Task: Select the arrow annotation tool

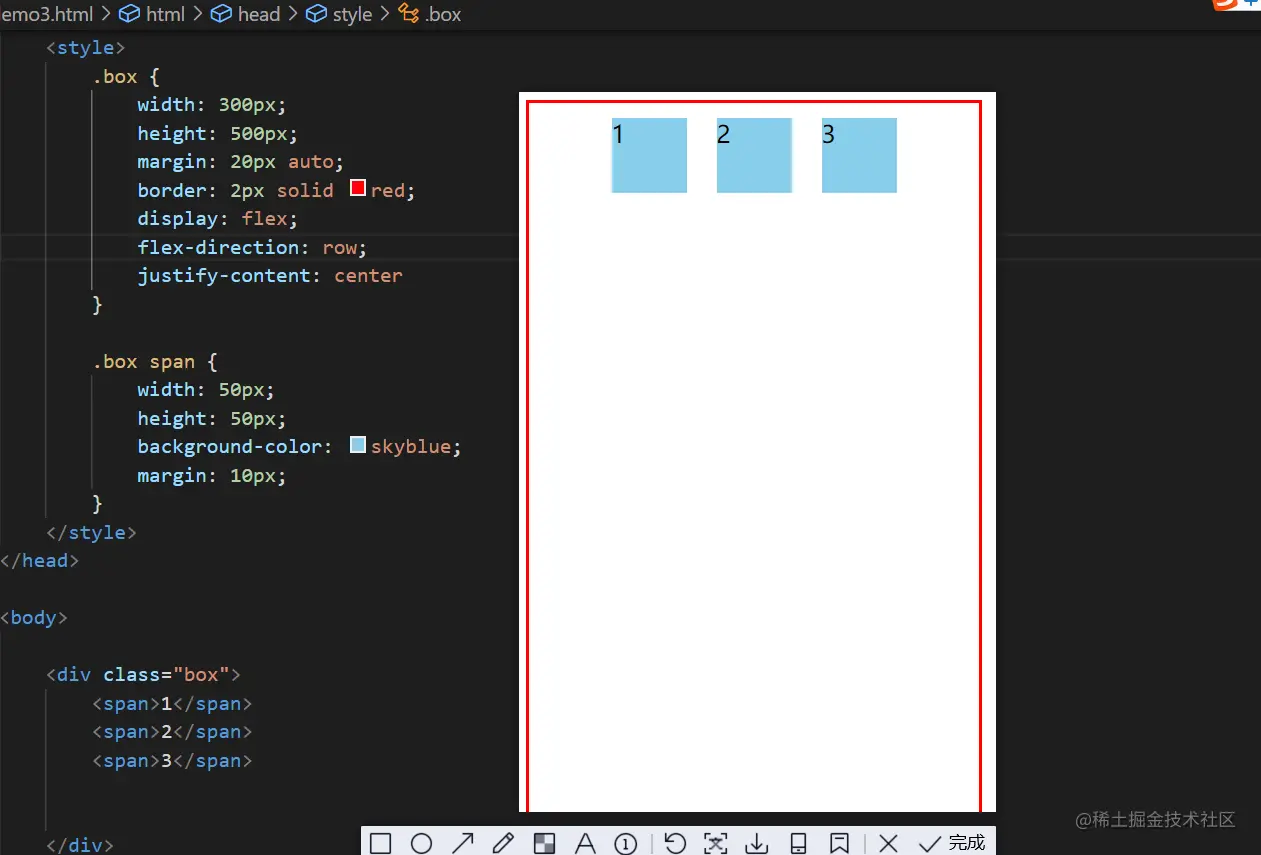Action: pyautogui.click(x=462, y=843)
